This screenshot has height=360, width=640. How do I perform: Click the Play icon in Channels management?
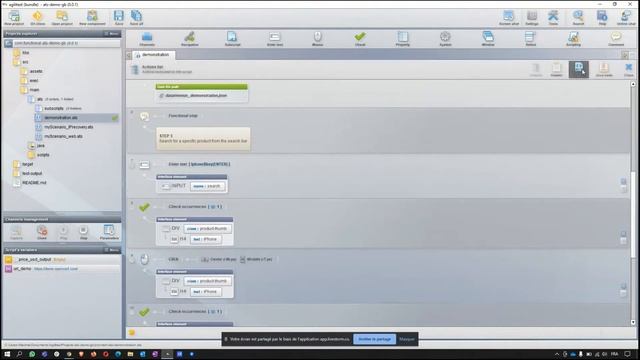(63, 232)
